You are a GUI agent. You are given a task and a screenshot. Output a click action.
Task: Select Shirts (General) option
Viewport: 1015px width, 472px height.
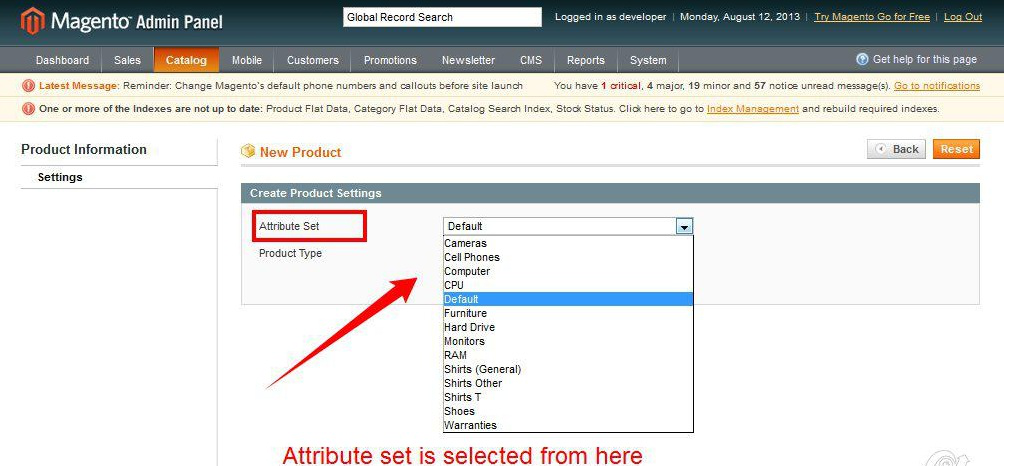pos(568,369)
